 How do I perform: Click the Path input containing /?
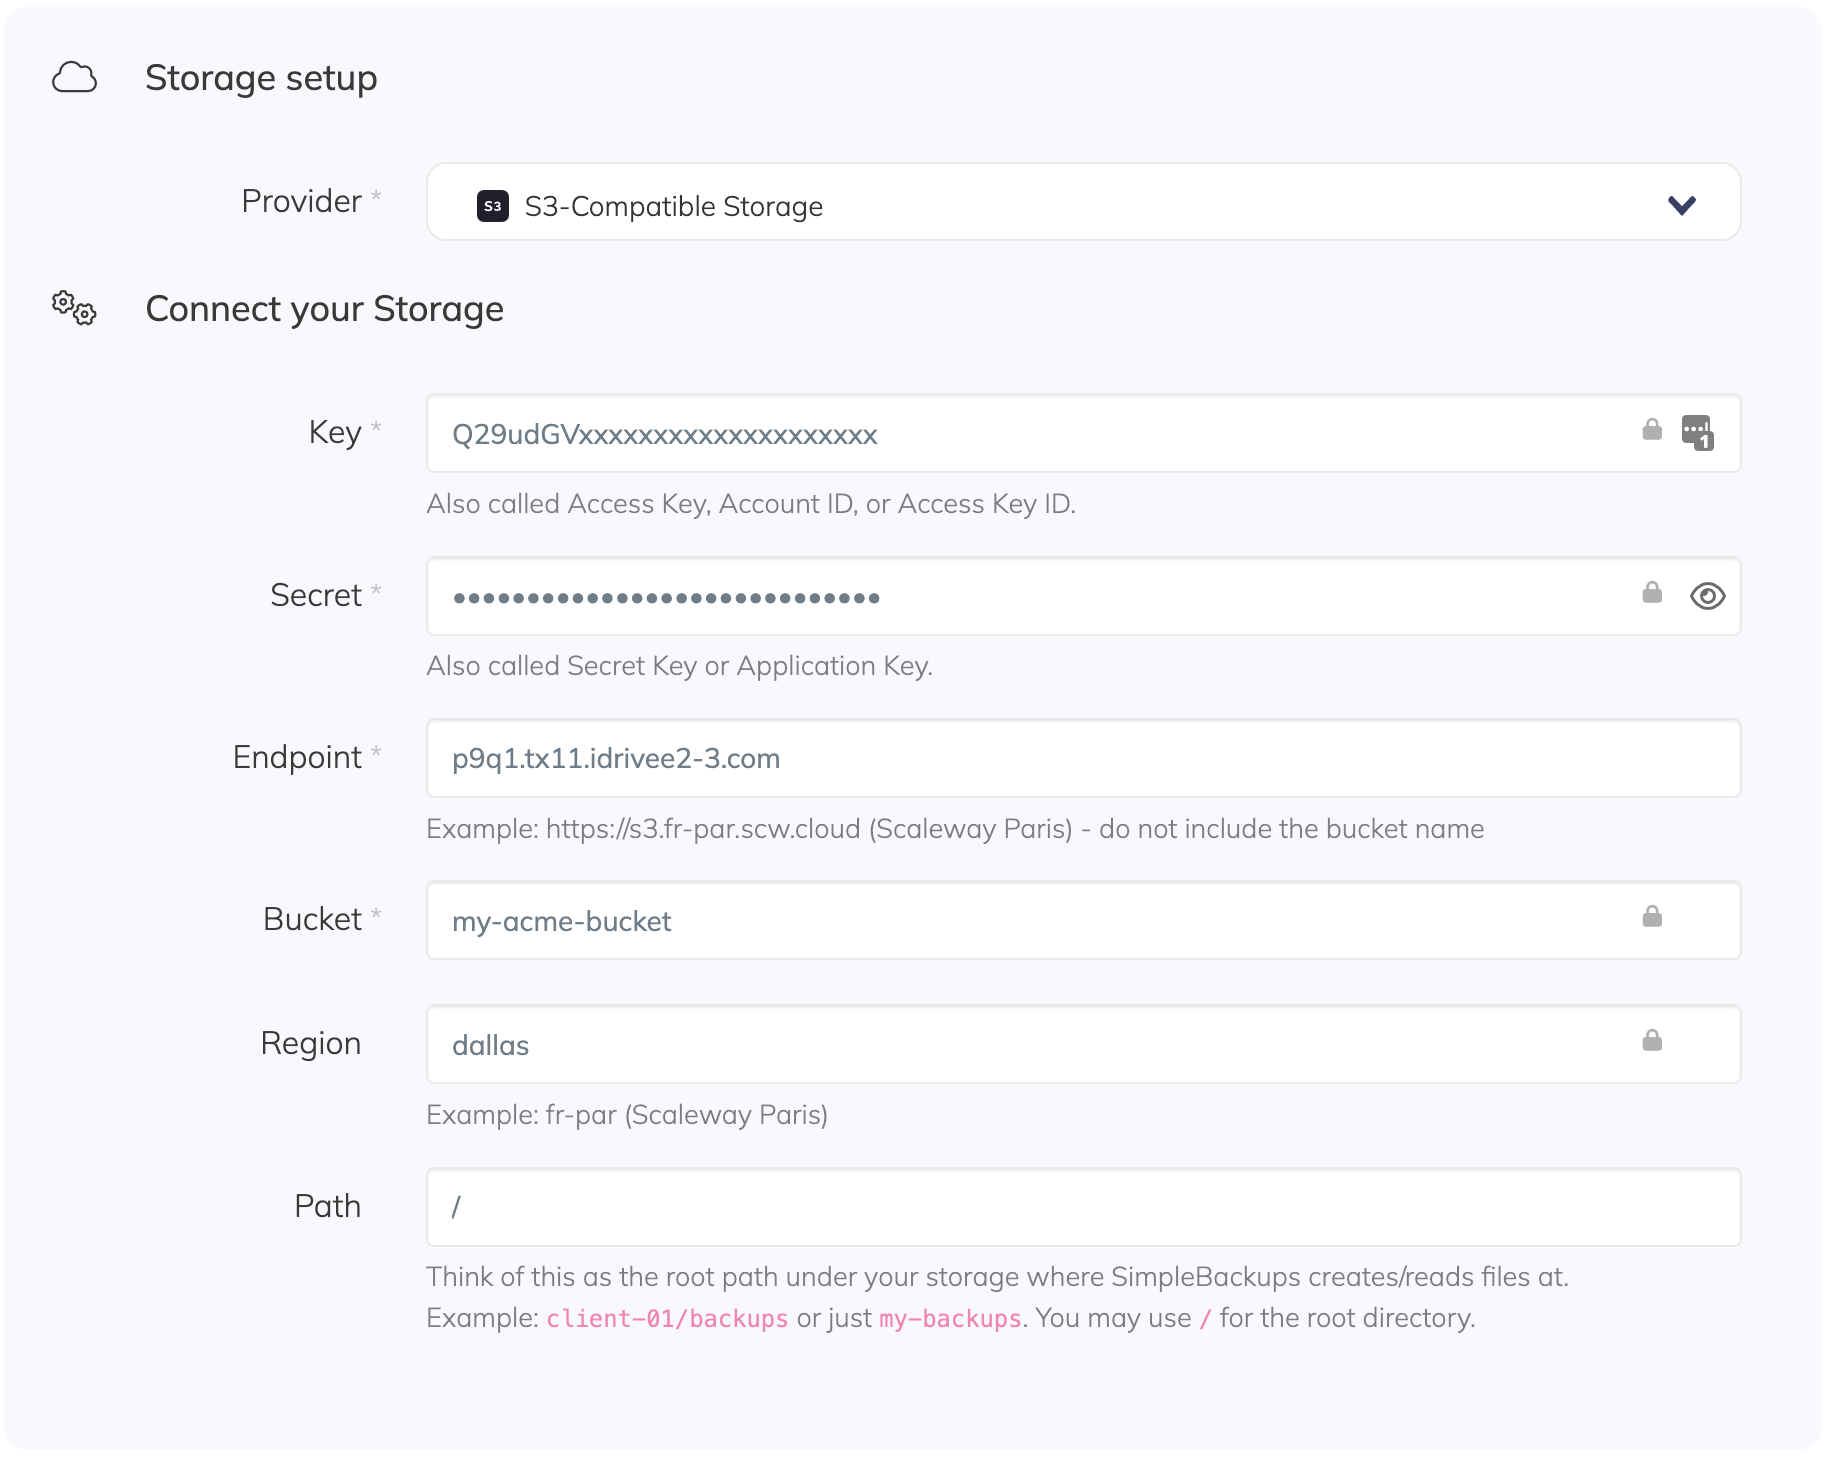pos(900,1207)
